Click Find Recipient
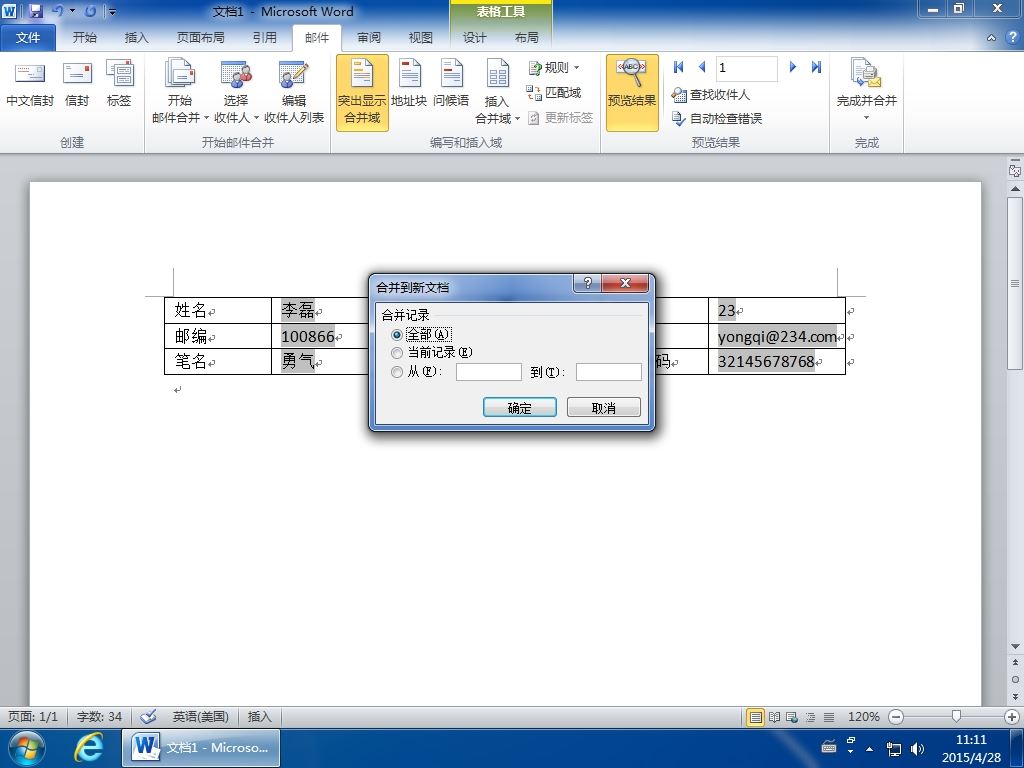Screen dimensions: 1024x768 tap(711, 95)
